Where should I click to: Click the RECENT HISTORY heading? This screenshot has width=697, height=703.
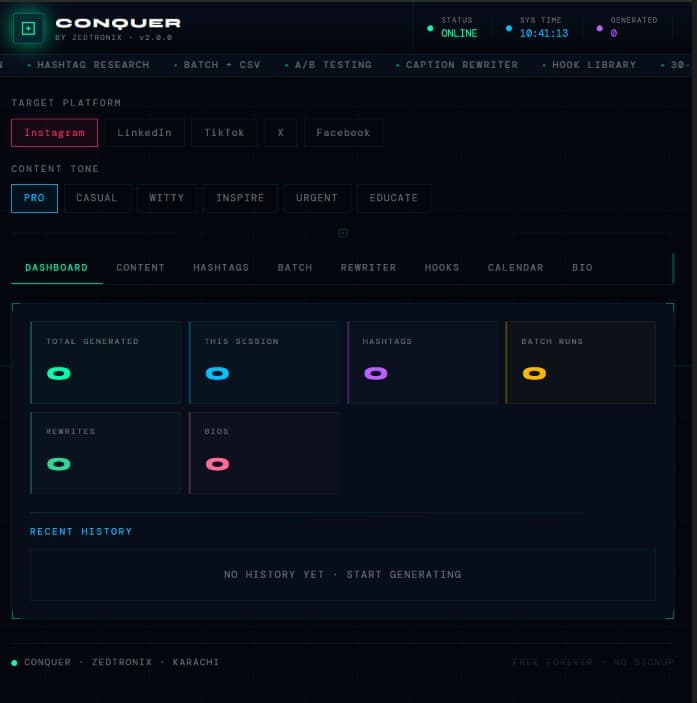tap(81, 532)
